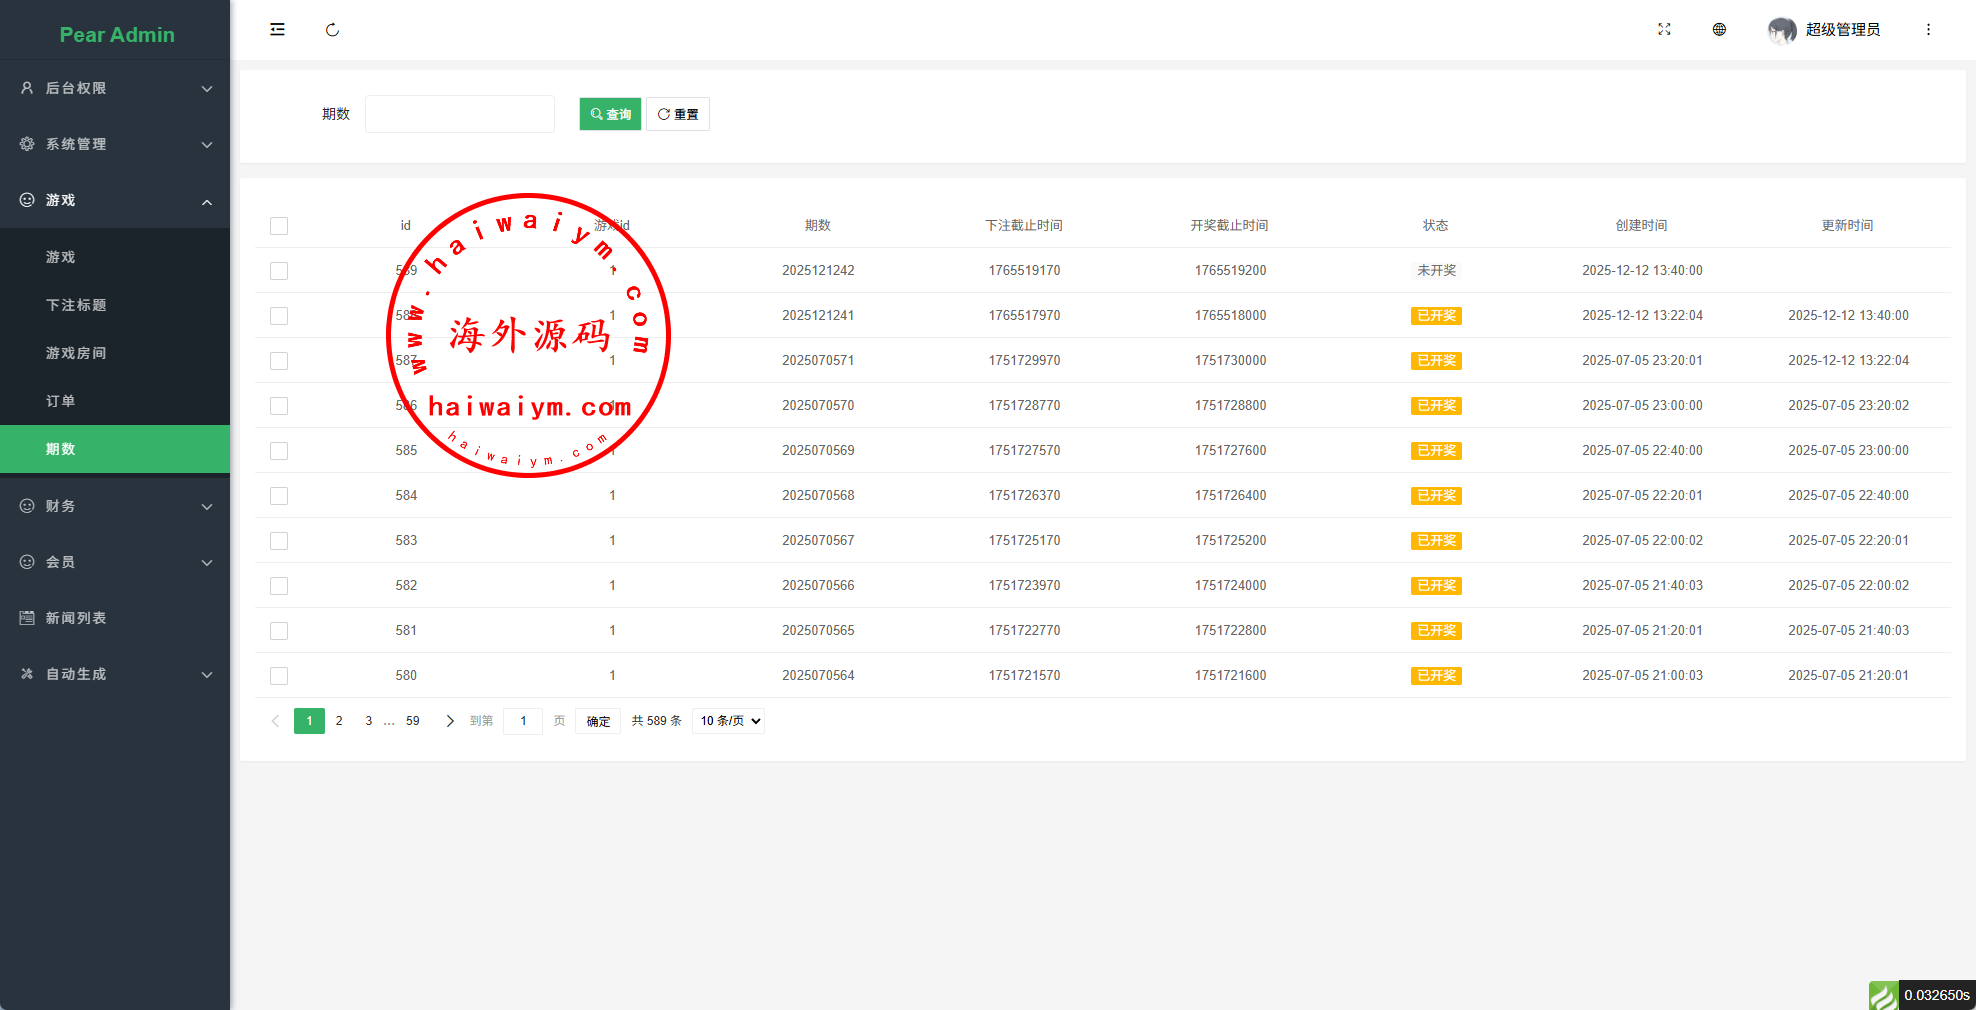Click the sidebar collapse menu icon
1976x1010 pixels.
click(277, 30)
